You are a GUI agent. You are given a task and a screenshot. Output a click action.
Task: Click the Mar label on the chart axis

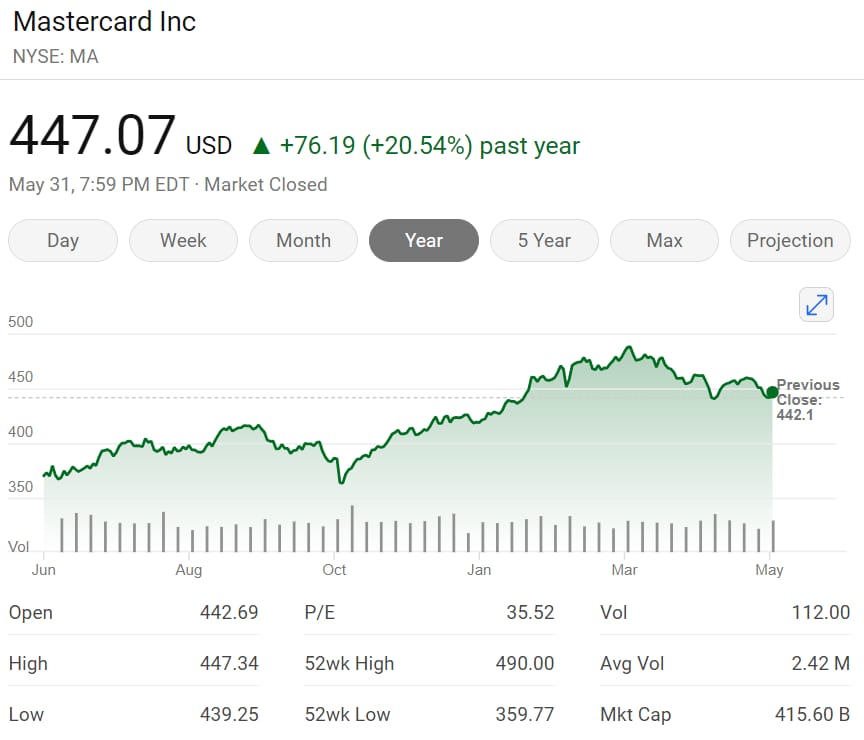(624, 570)
